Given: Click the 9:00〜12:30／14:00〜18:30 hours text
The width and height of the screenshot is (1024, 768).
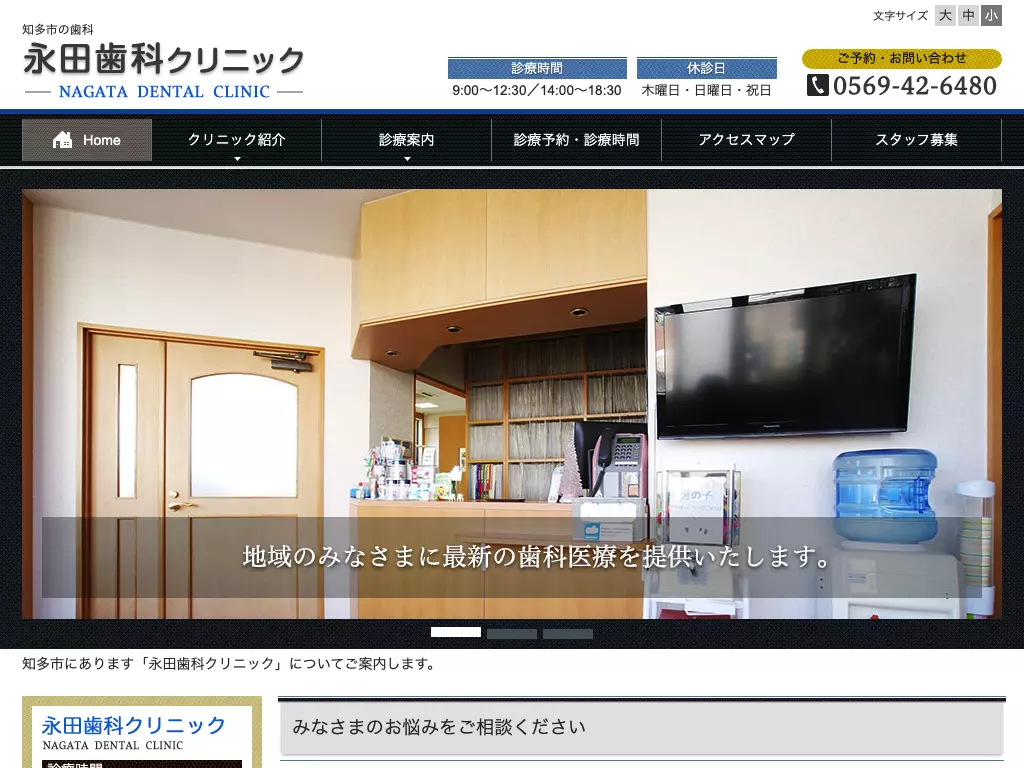Looking at the screenshot, I should click(x=537, y=90).
